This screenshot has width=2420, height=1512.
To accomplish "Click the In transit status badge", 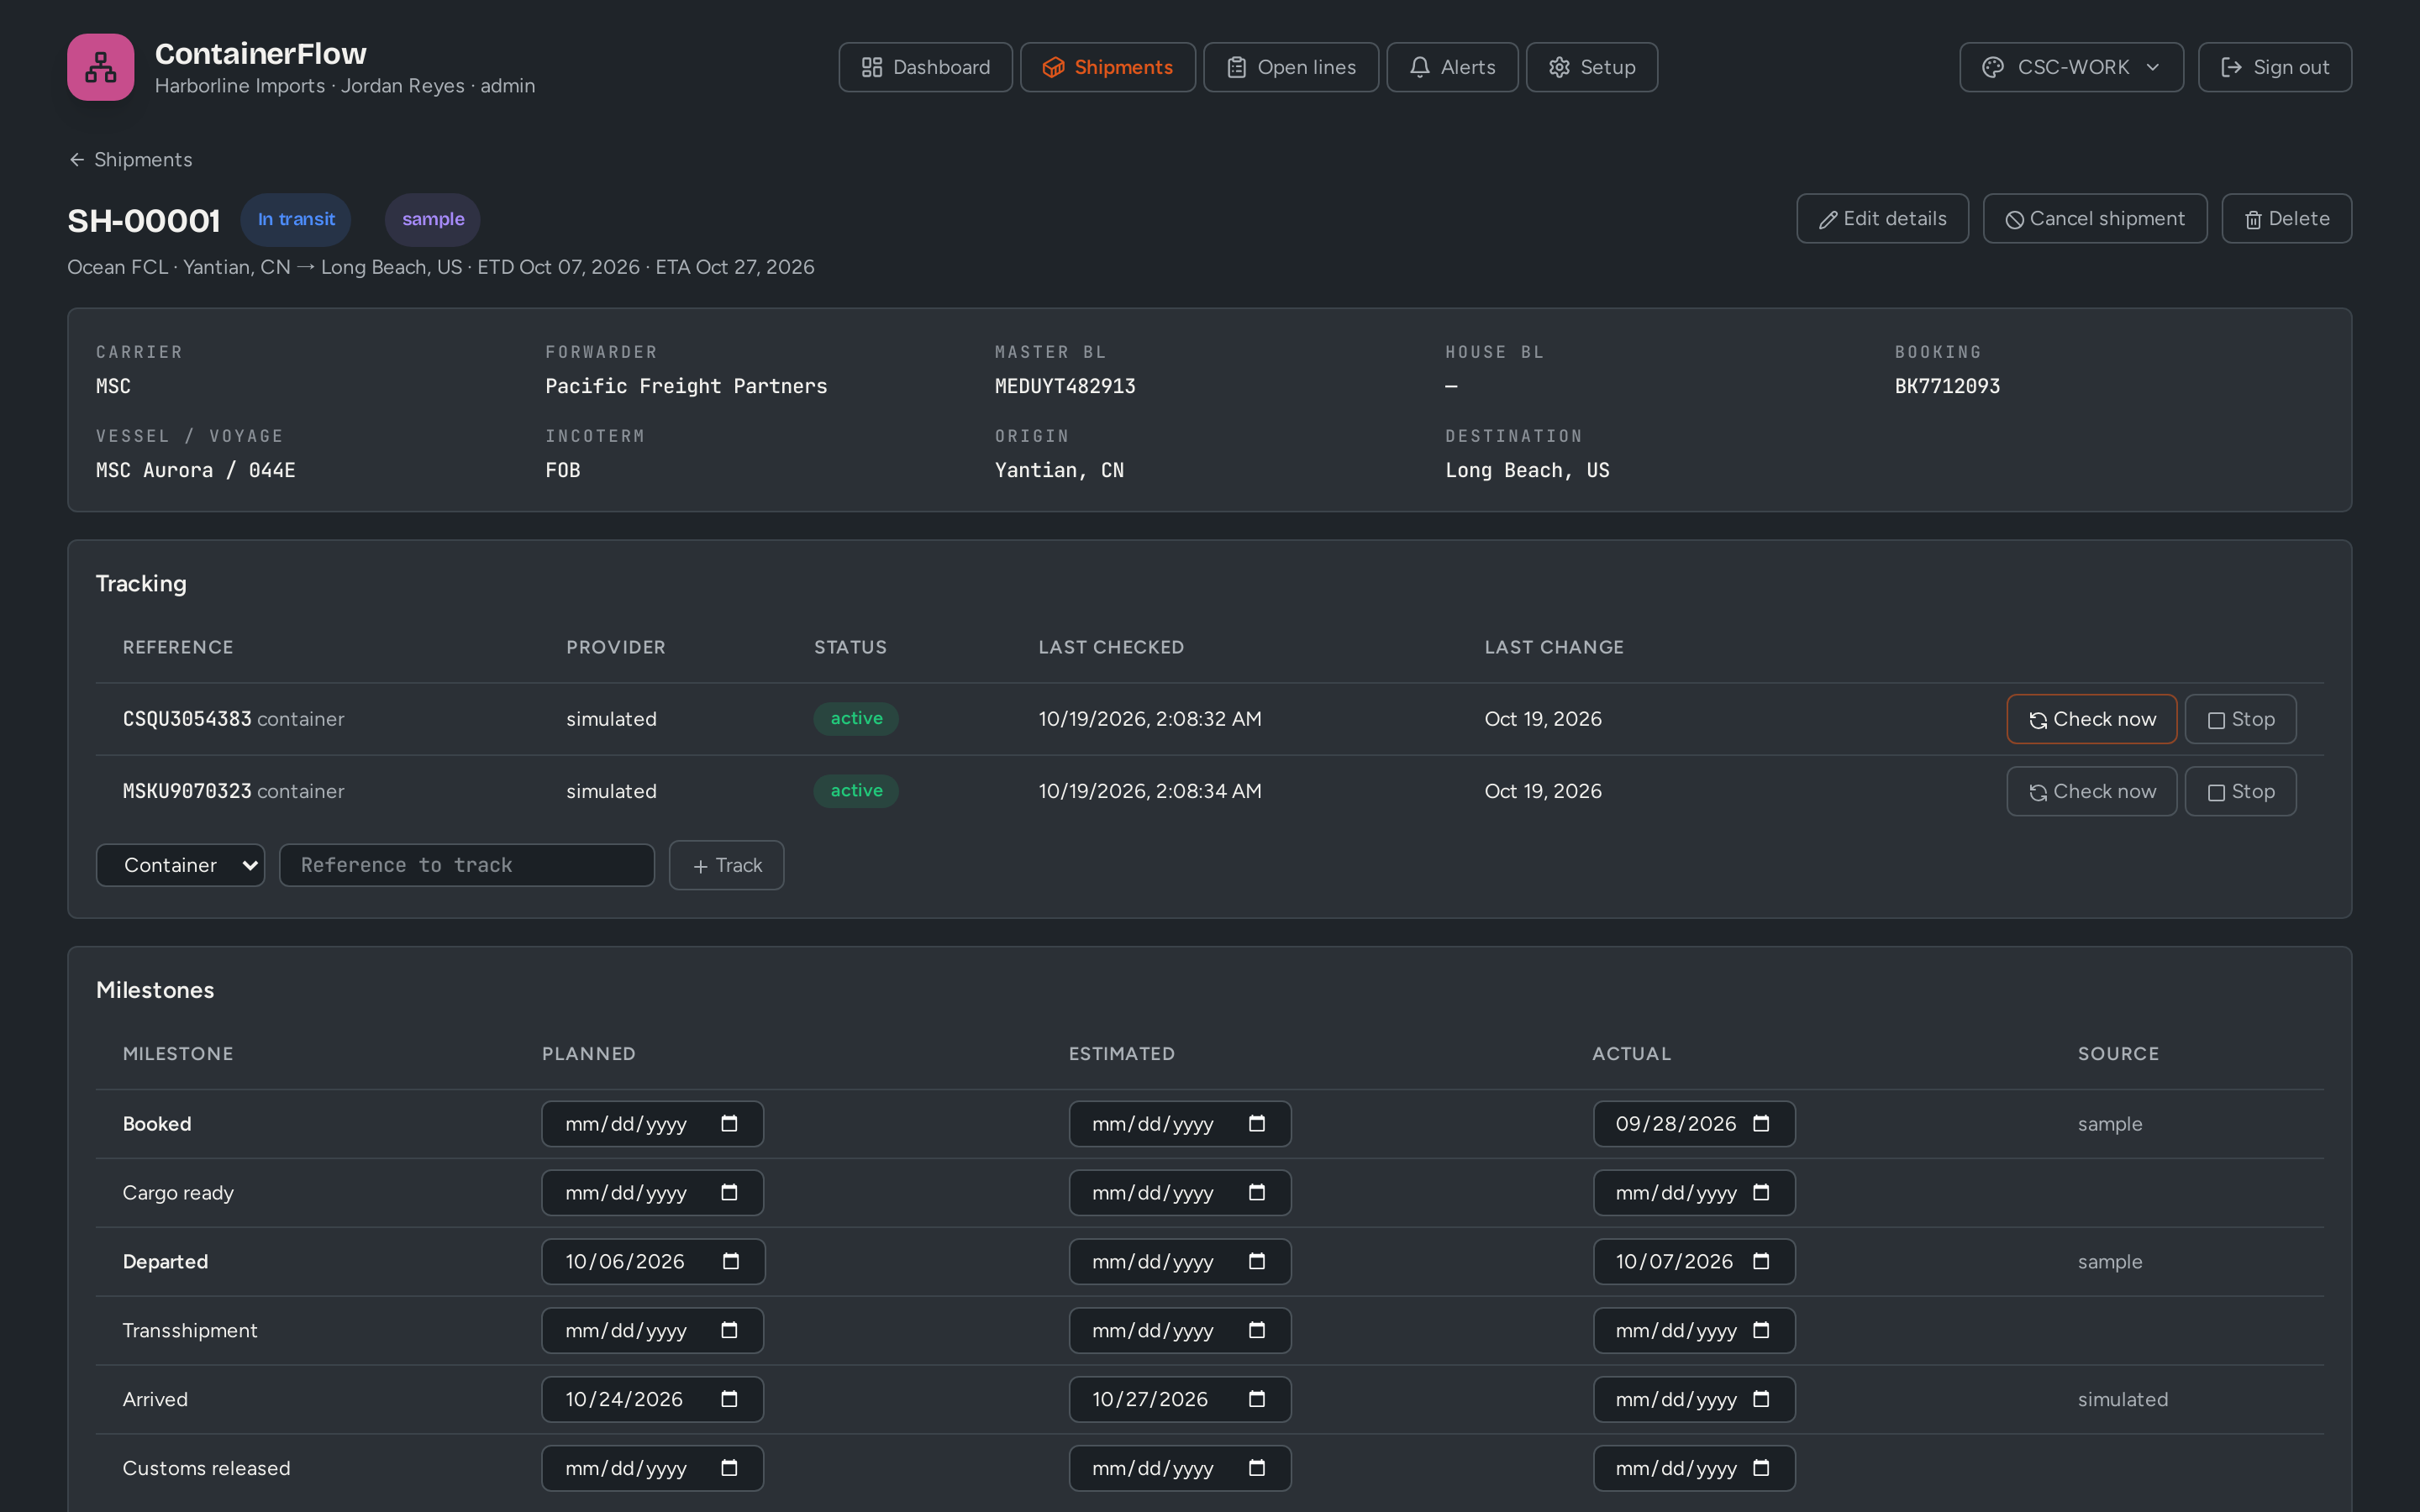I will click(296, 219).
